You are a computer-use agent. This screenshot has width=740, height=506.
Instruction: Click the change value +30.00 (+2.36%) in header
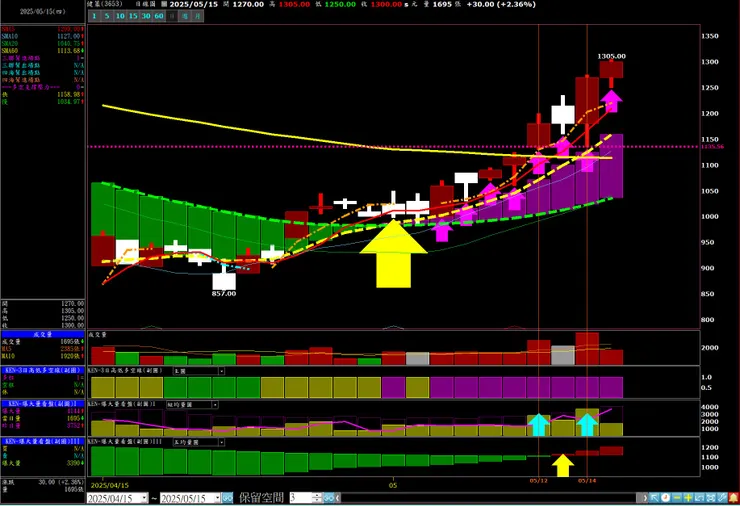pyautogui.click(x=501, y=4)
